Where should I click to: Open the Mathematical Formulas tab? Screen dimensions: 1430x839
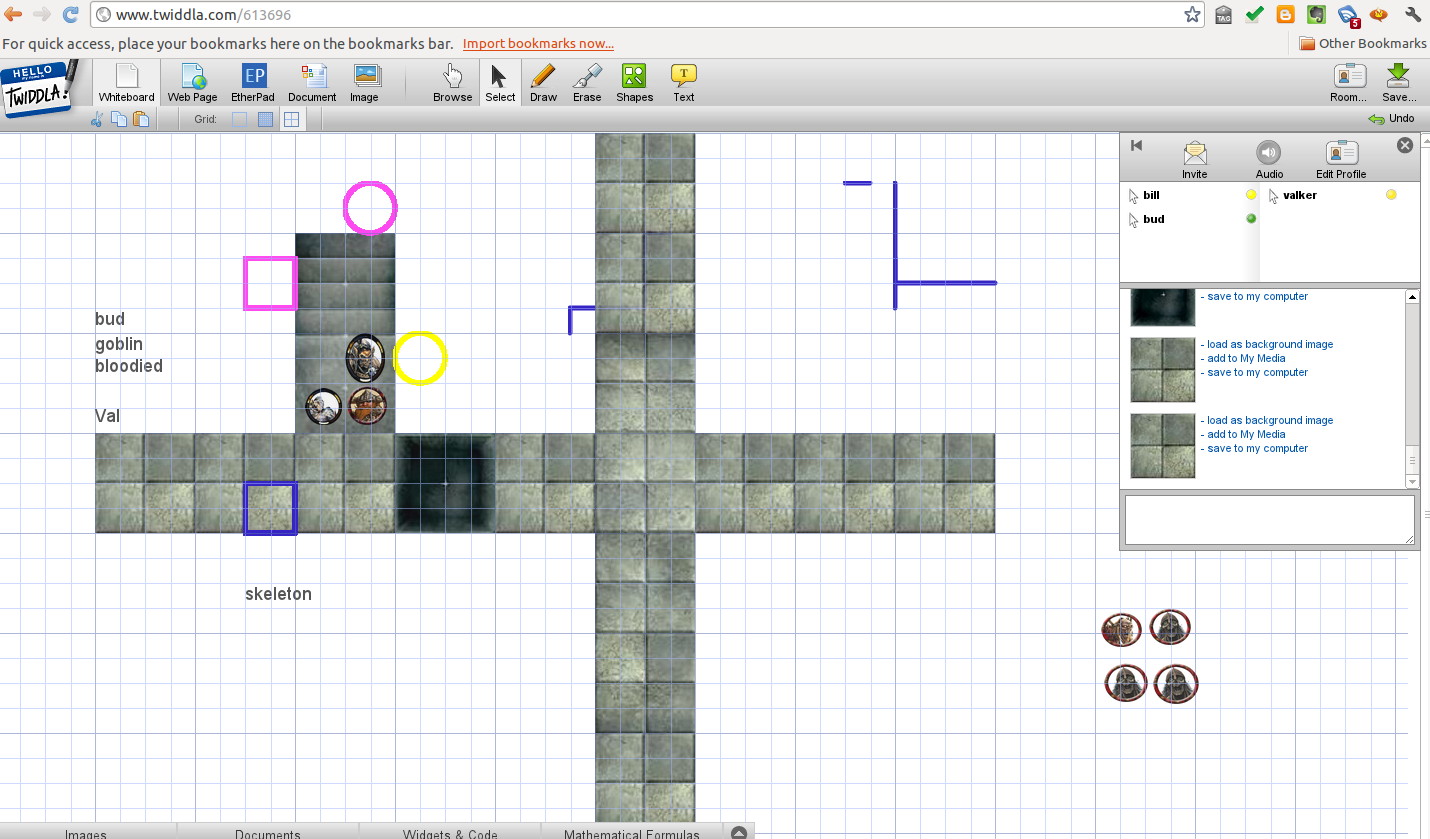(x=631, y=833)
